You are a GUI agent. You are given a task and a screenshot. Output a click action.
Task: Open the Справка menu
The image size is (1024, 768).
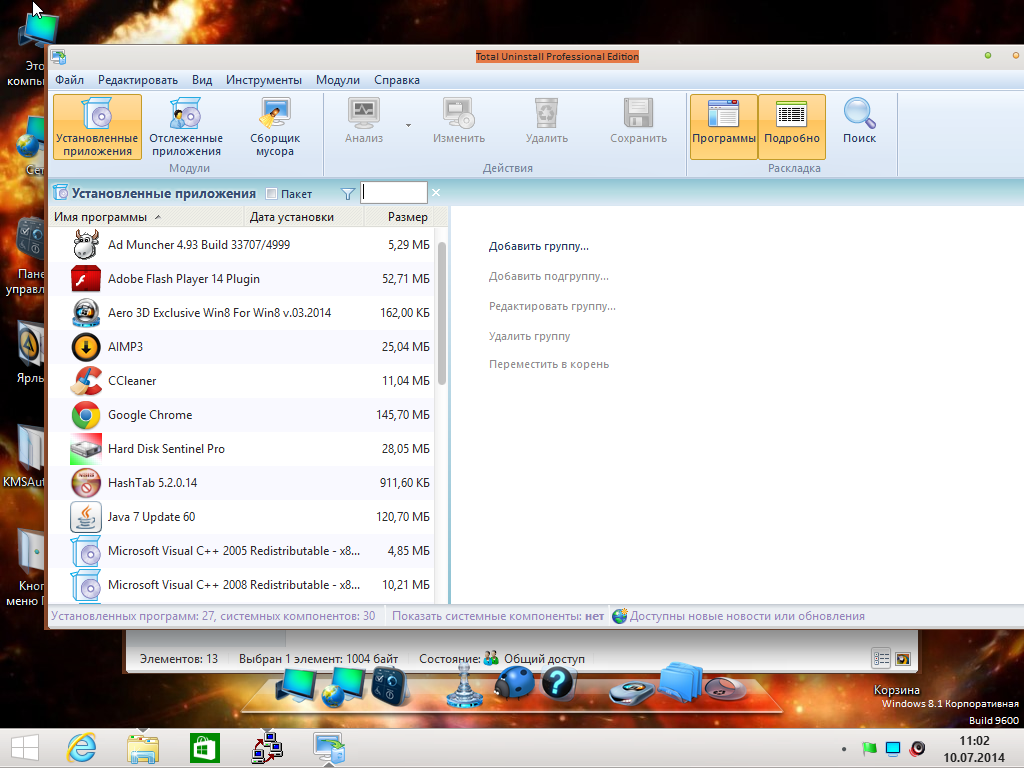tap(397, 80)
